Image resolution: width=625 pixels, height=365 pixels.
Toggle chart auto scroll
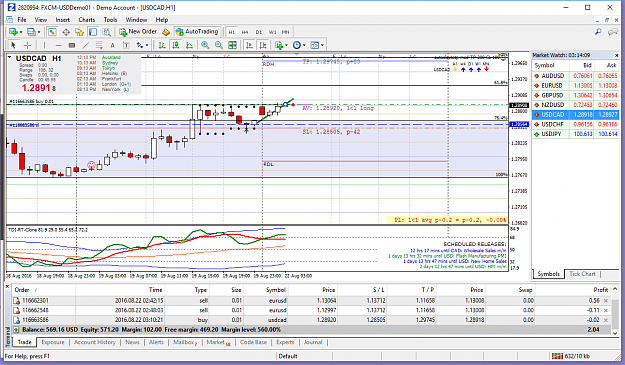coord(249,45)
